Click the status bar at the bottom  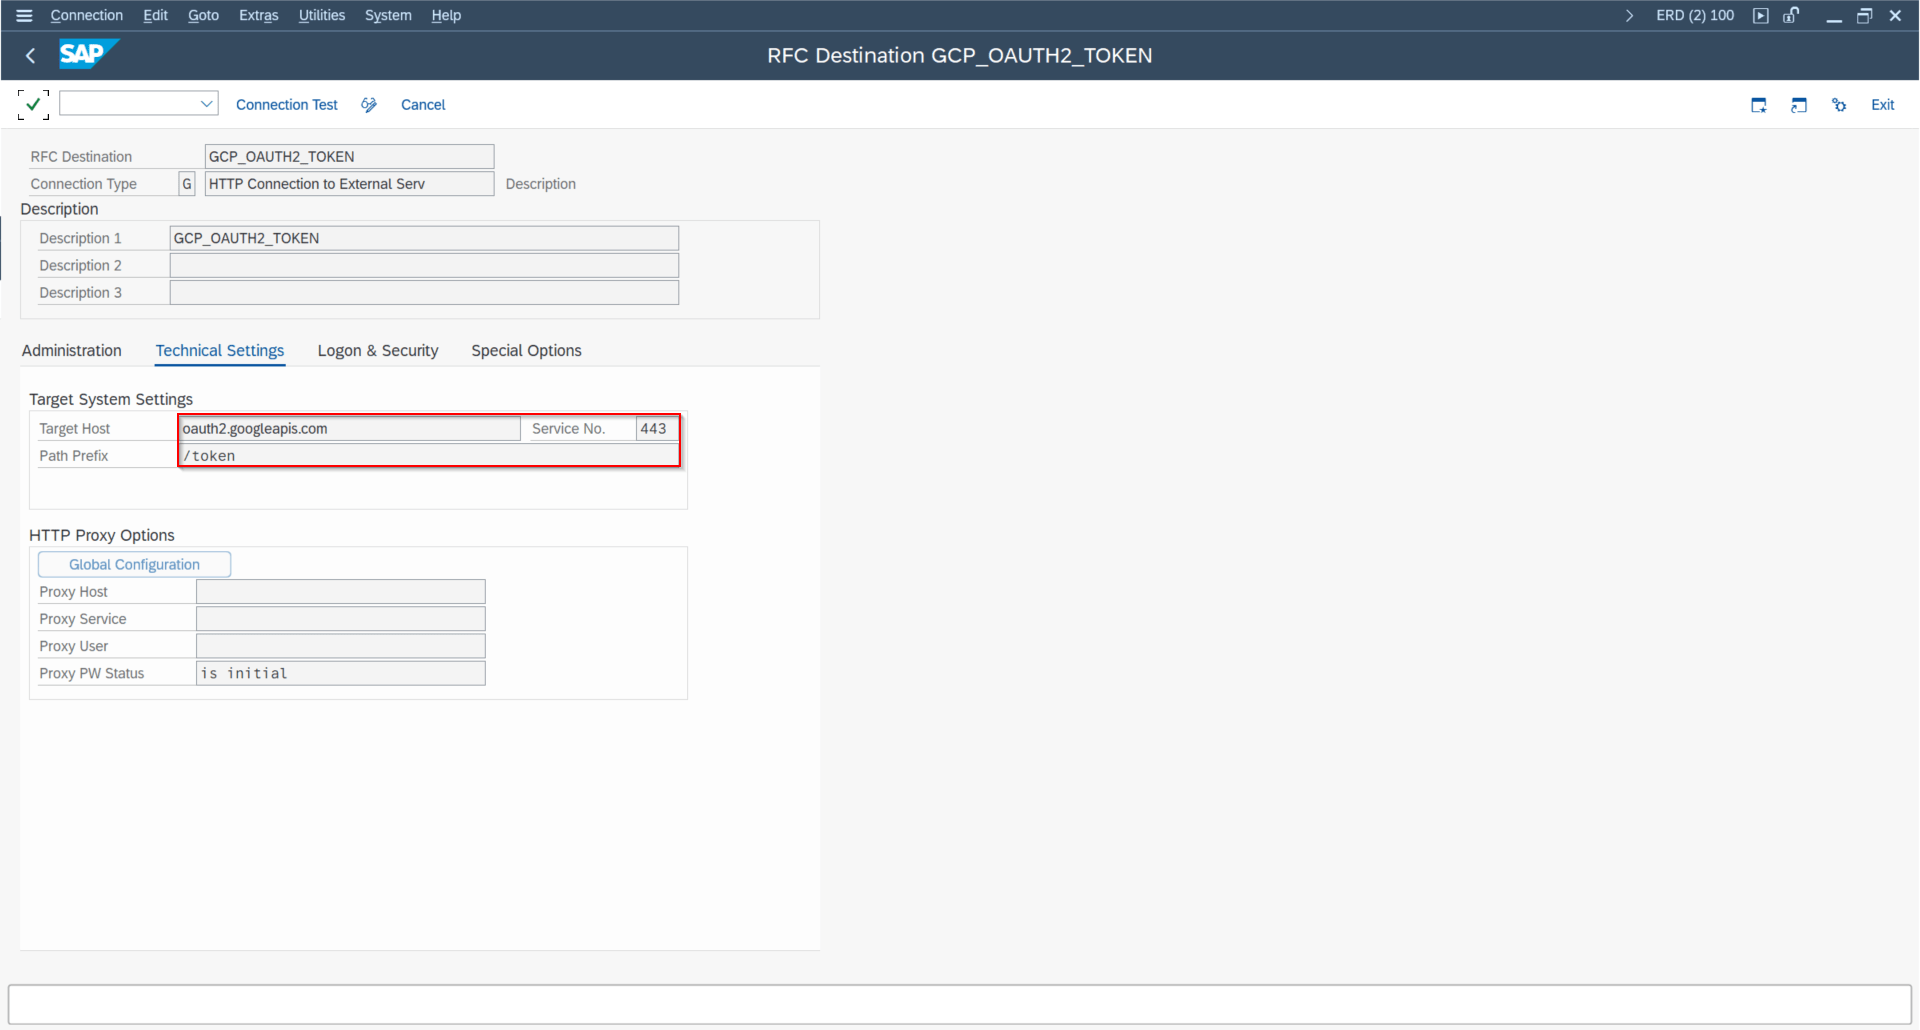(x=960, y=1004)
